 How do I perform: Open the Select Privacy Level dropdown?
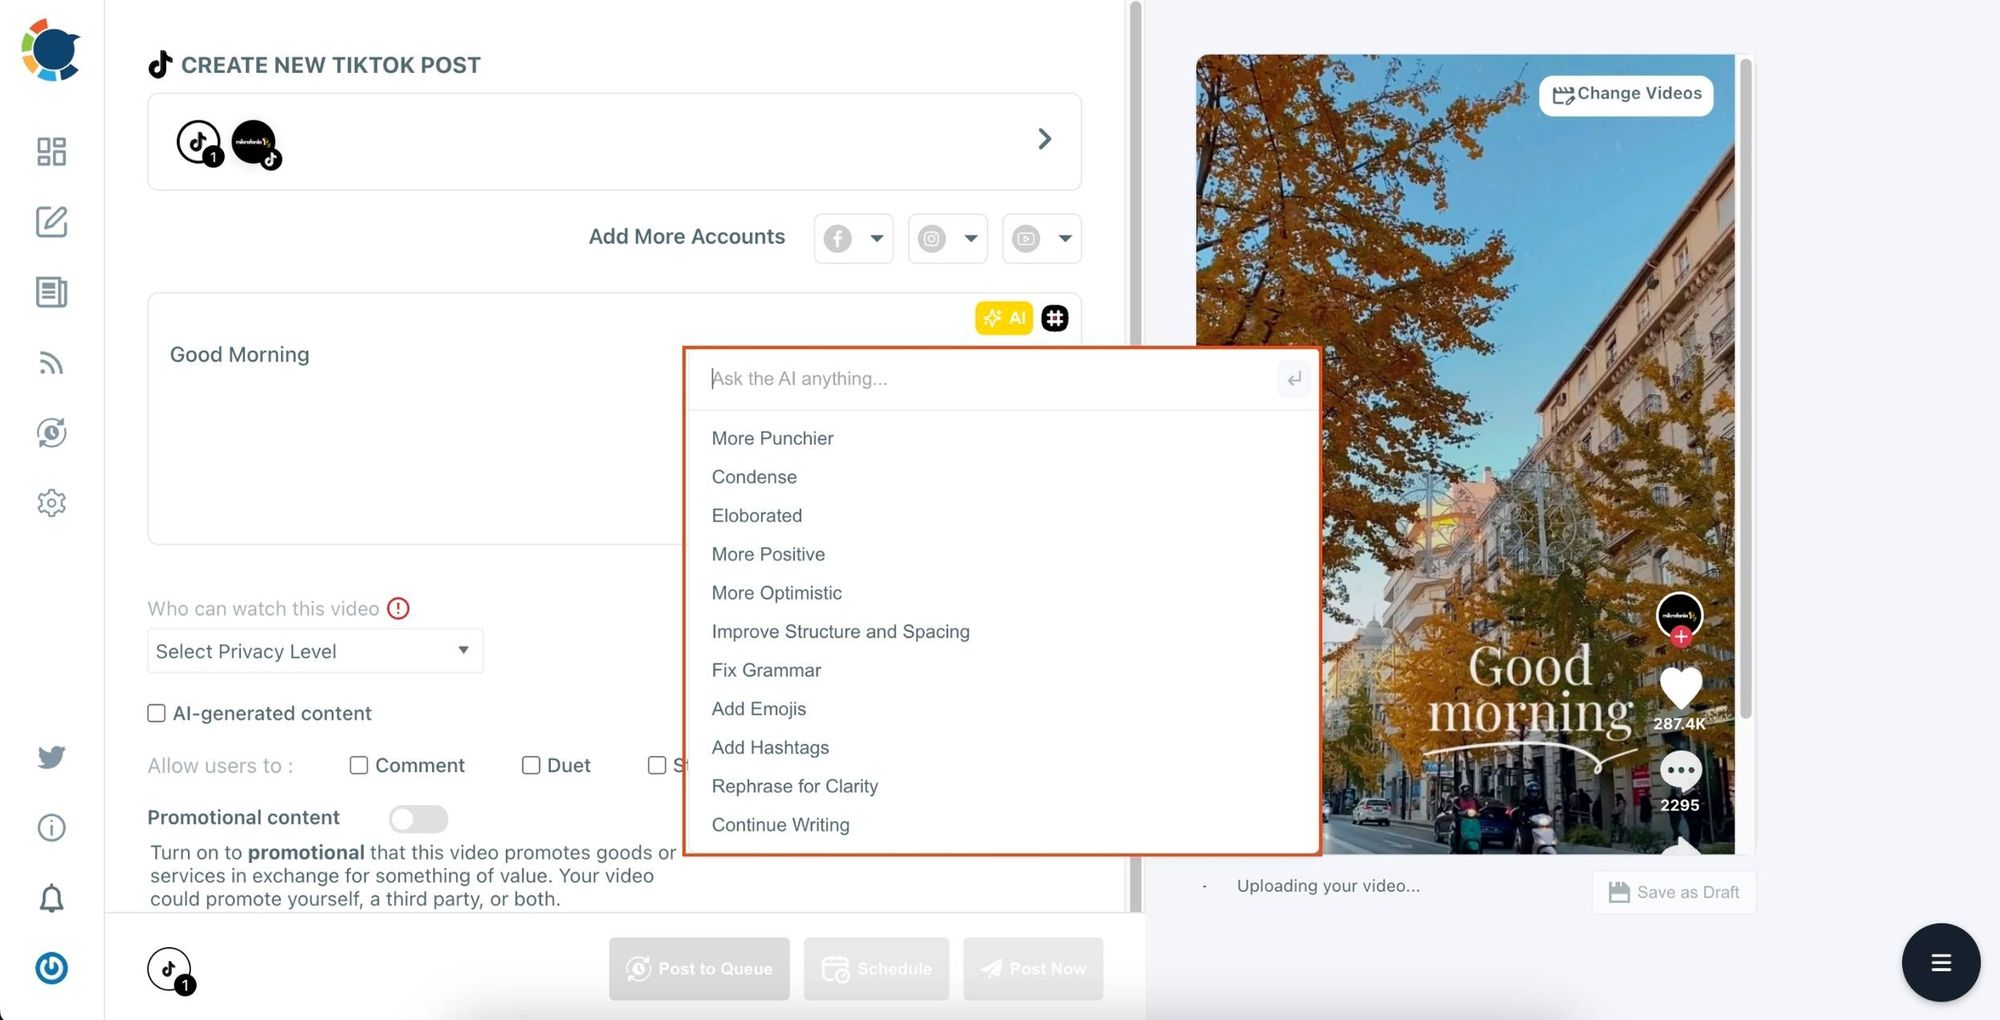coord(314,650)
